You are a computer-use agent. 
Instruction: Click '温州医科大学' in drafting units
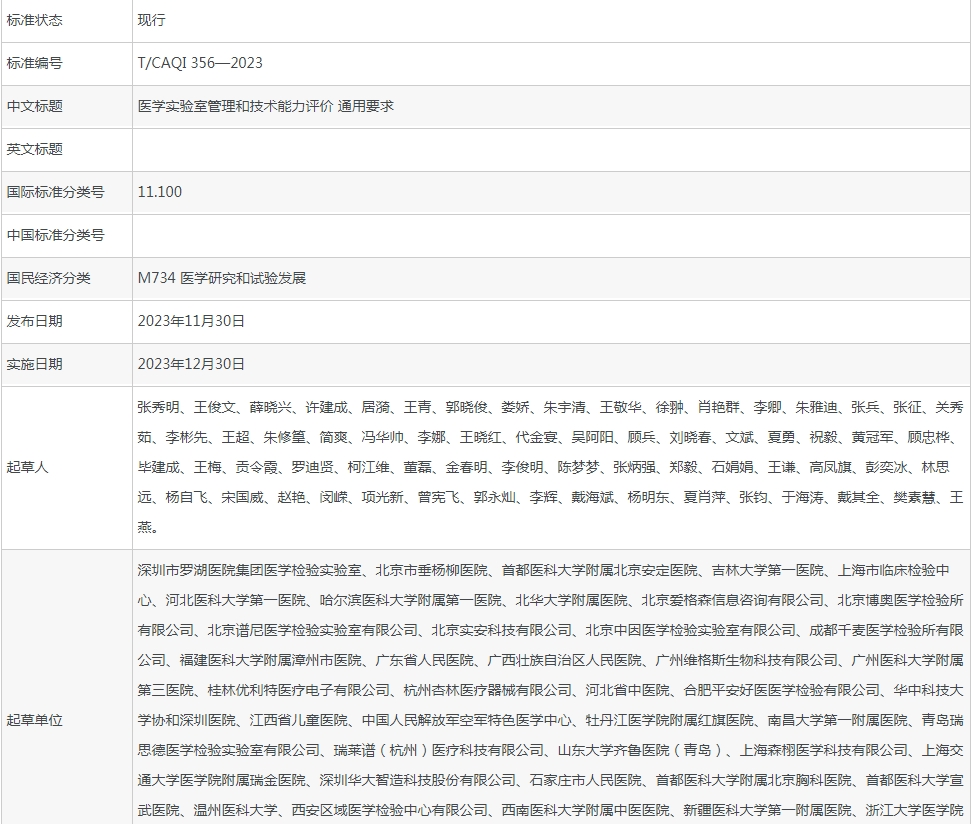click(236, 810)
